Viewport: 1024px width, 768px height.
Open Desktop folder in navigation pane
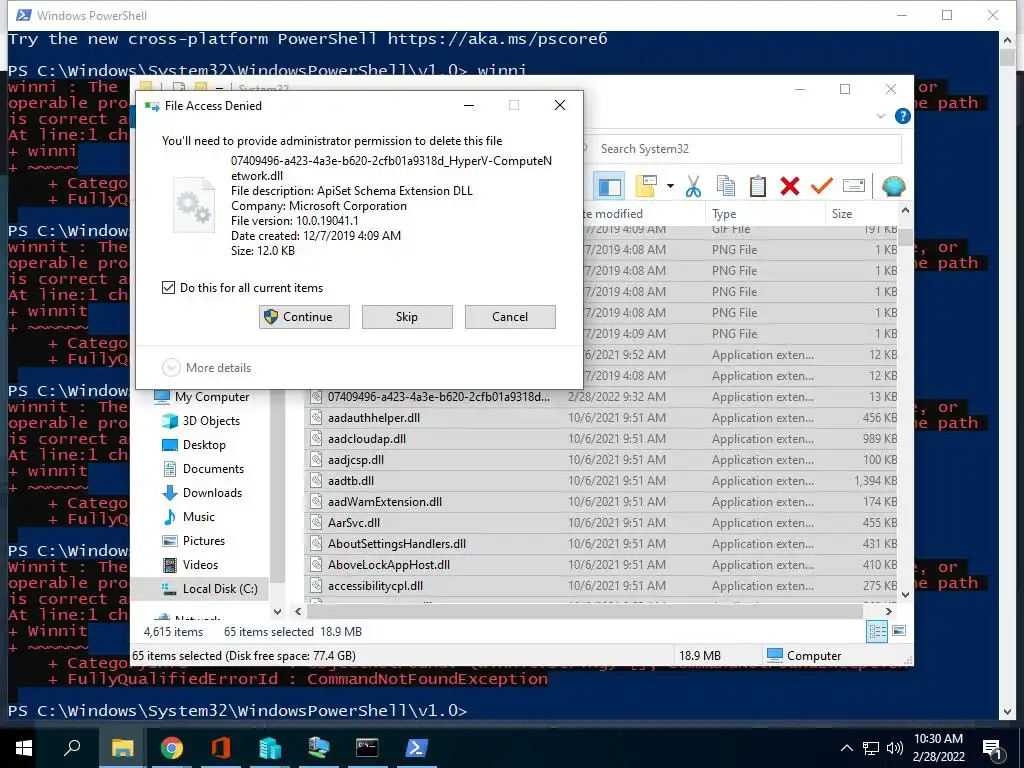point(194,445)
